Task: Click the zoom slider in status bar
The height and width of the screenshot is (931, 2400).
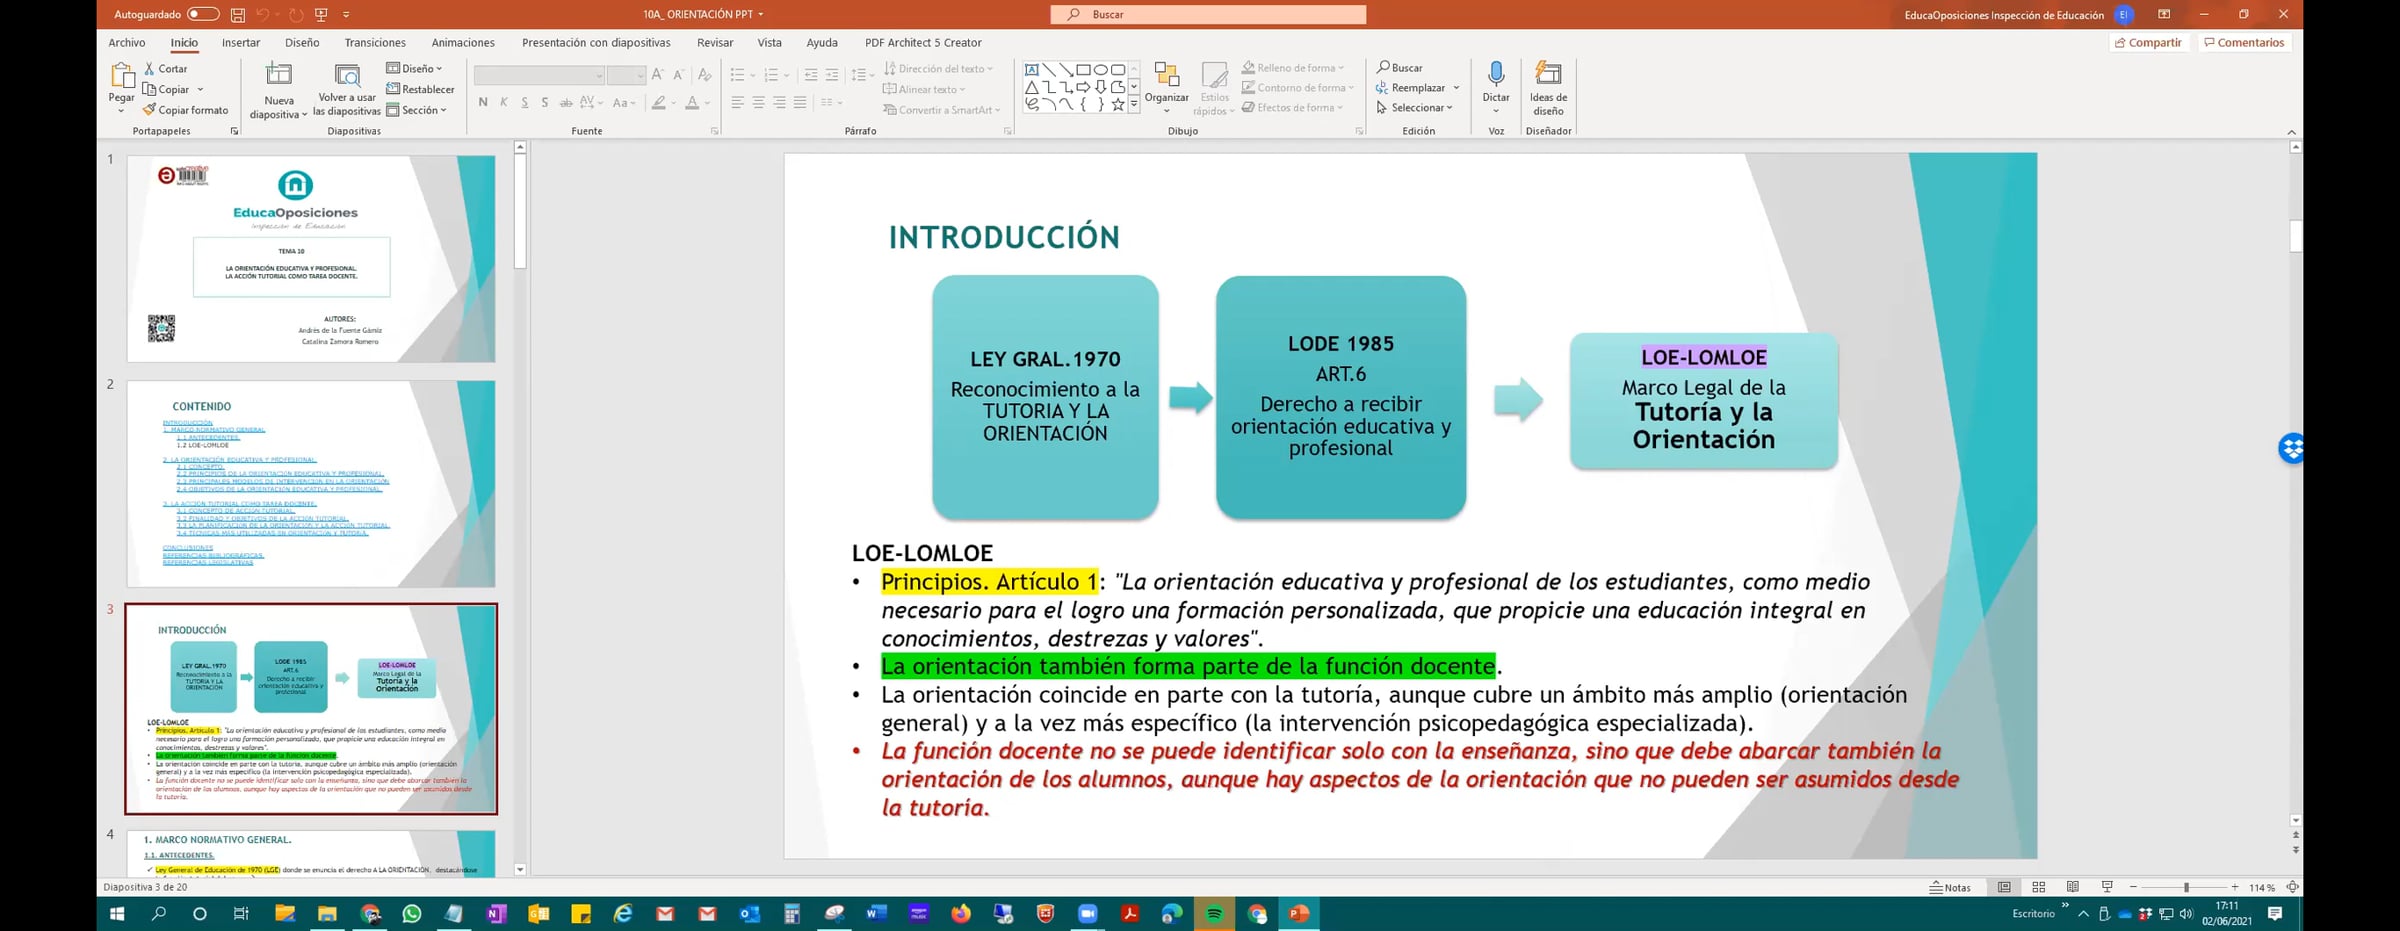Action: 2185,887
